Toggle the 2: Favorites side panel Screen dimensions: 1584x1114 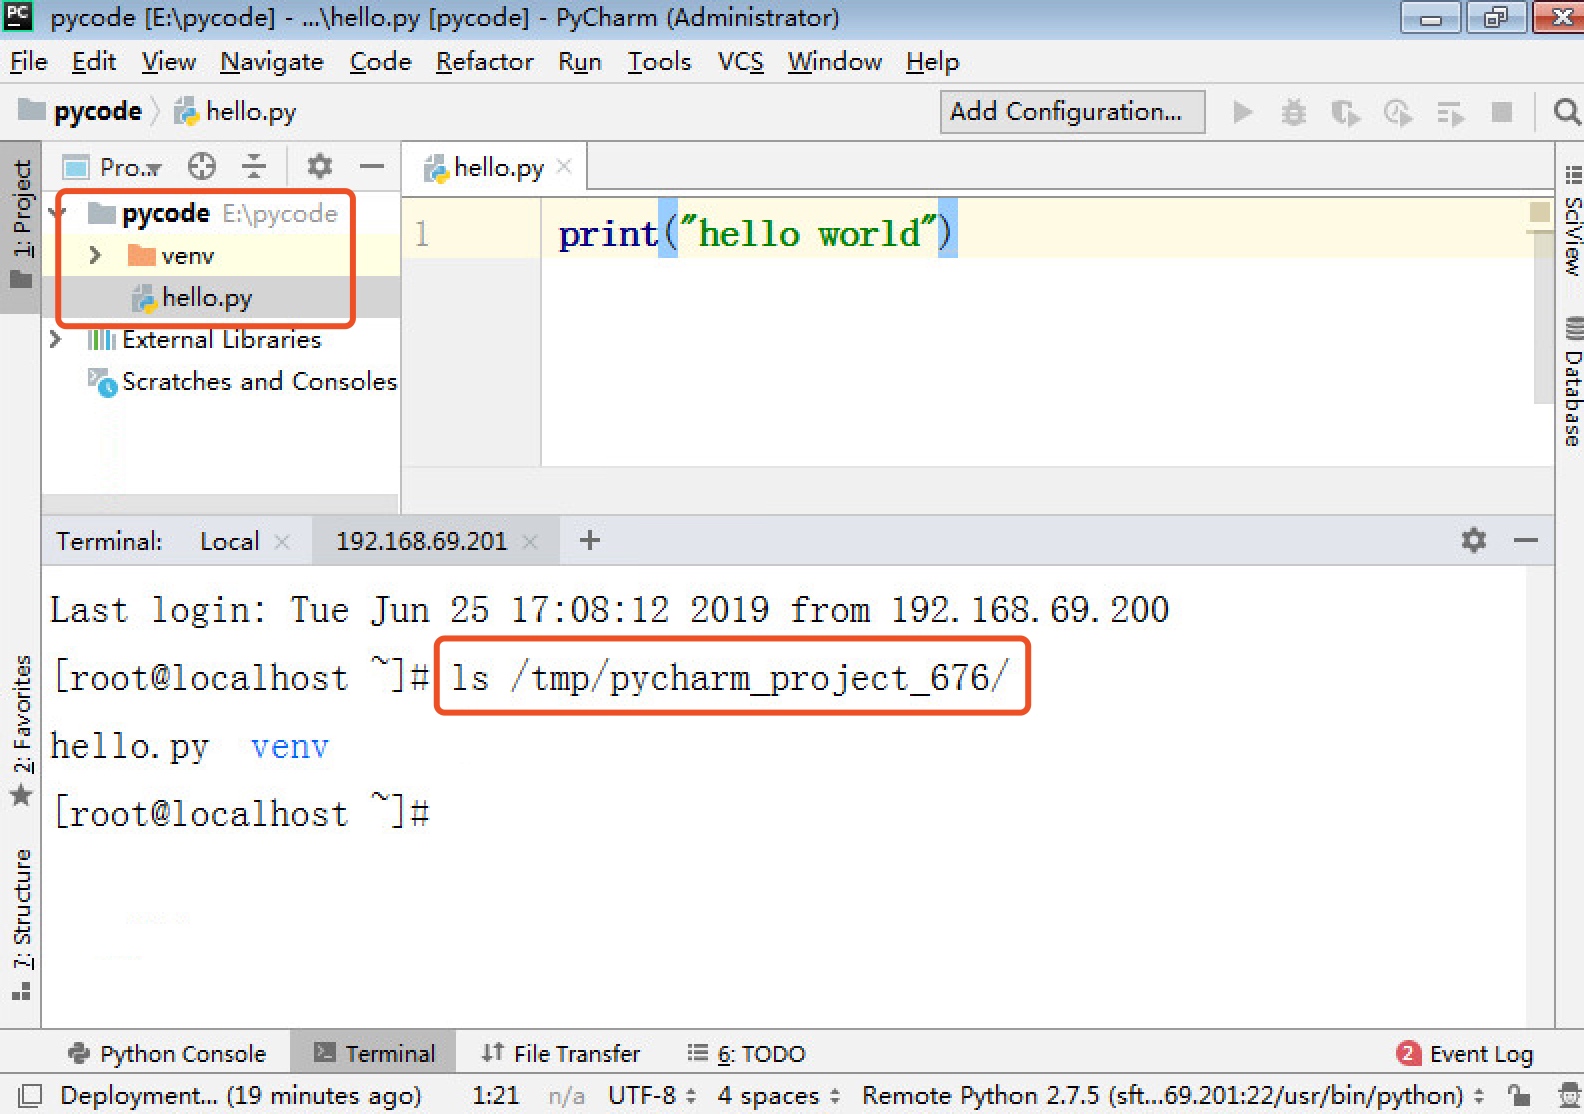pyautogui.click(x=21, y=732)
